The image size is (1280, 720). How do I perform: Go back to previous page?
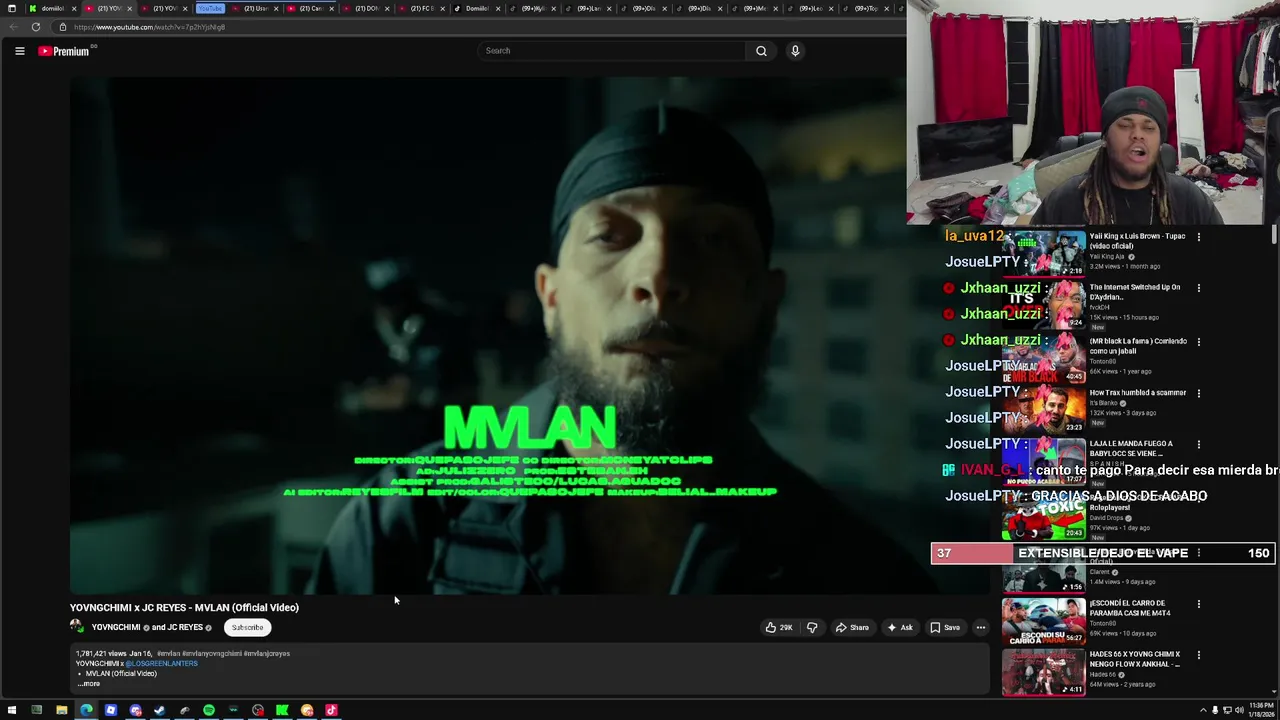[x=12, y=27]
